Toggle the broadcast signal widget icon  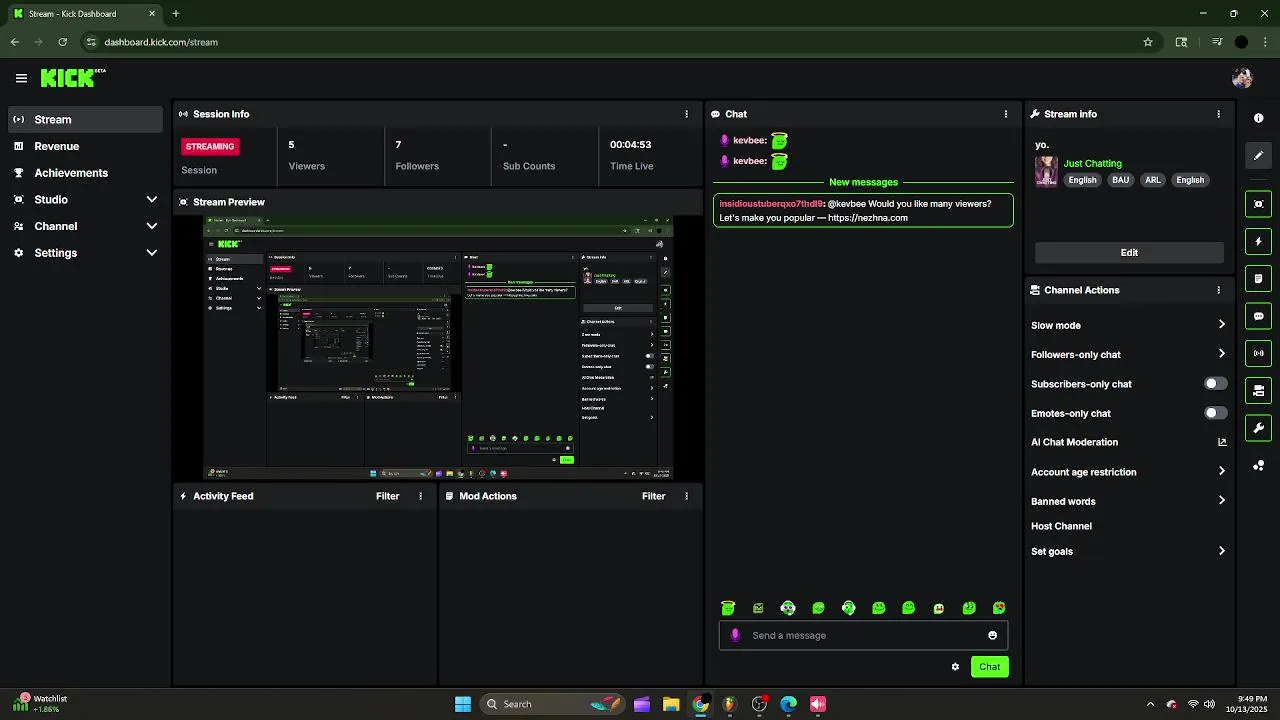click(1258, 353)
